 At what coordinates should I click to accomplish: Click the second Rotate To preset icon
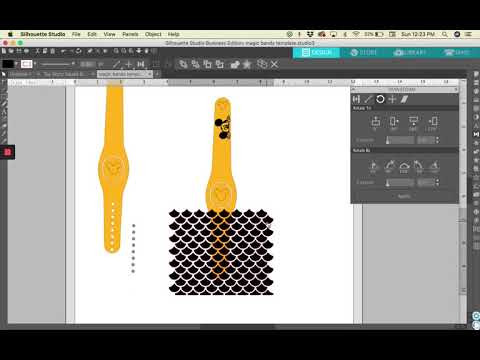coord(394,122)
